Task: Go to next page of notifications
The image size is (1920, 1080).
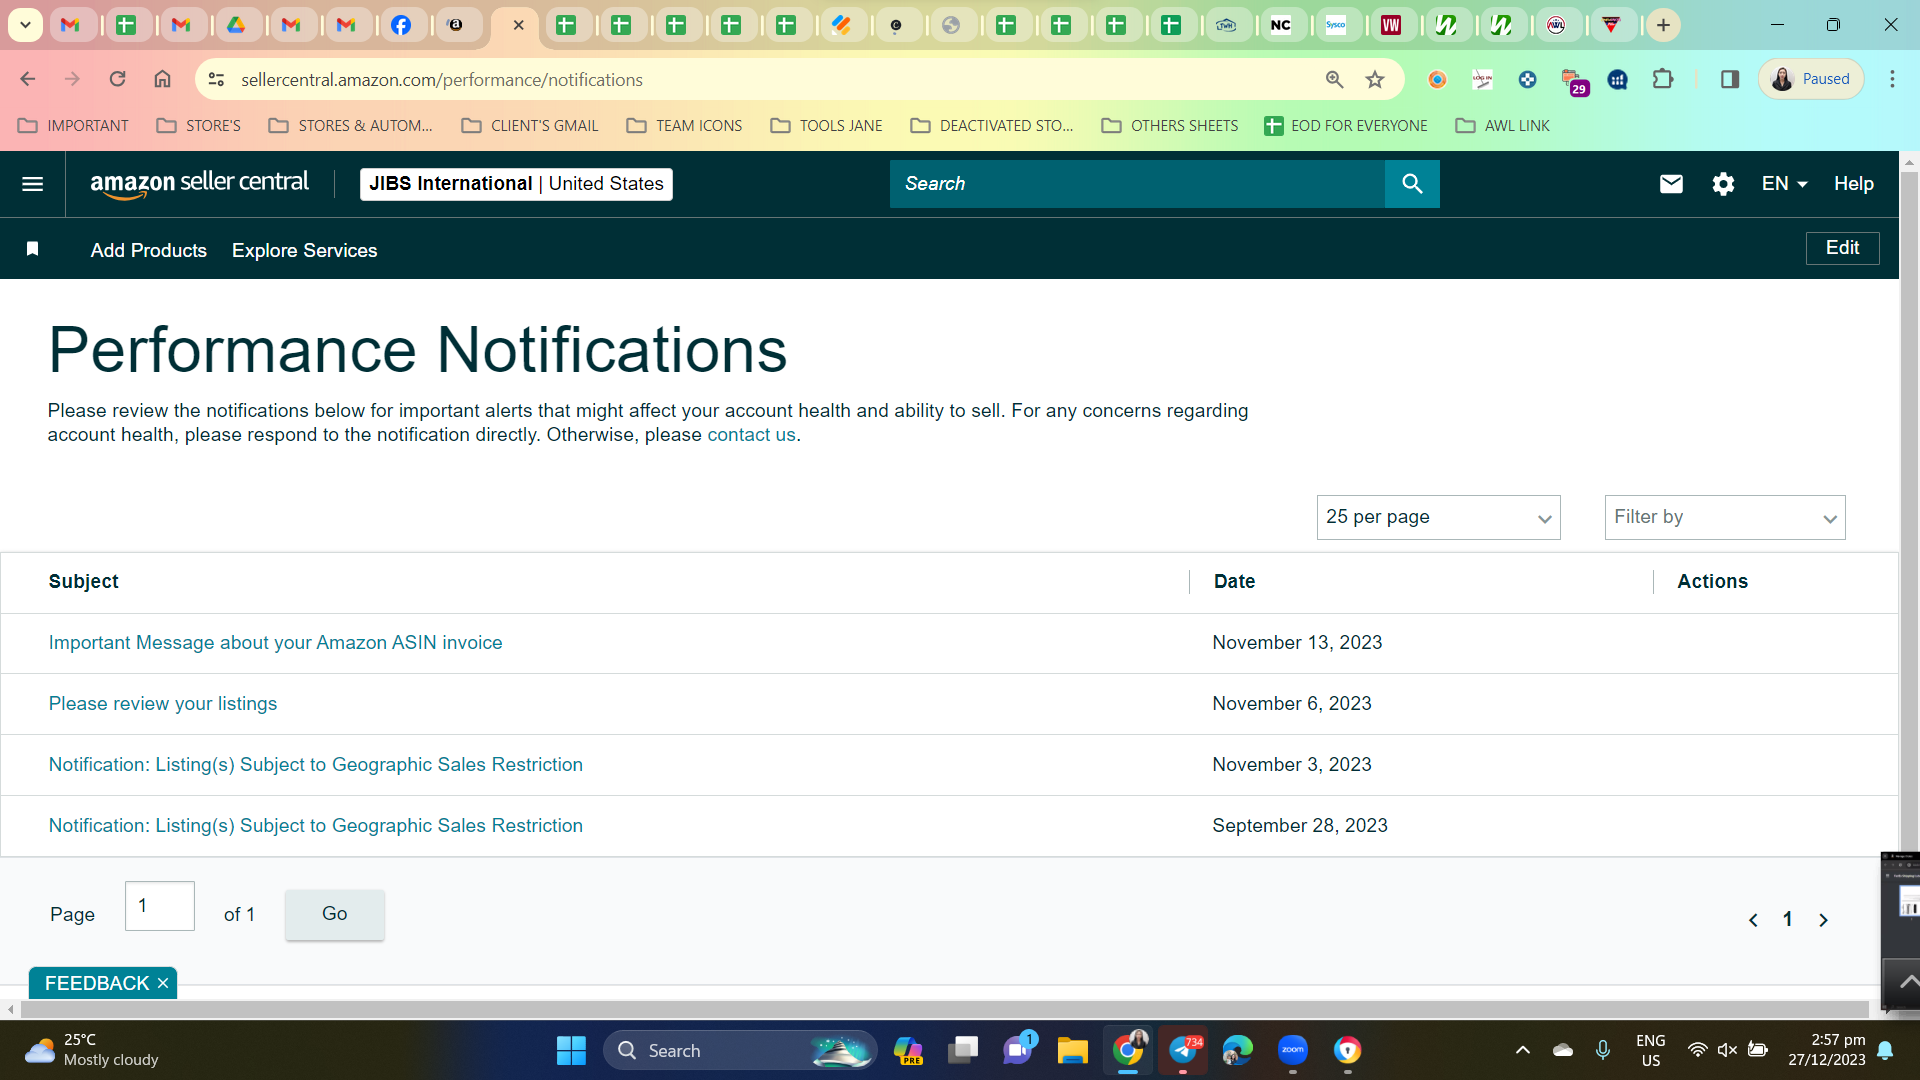Action: [x=1823, y=920]
